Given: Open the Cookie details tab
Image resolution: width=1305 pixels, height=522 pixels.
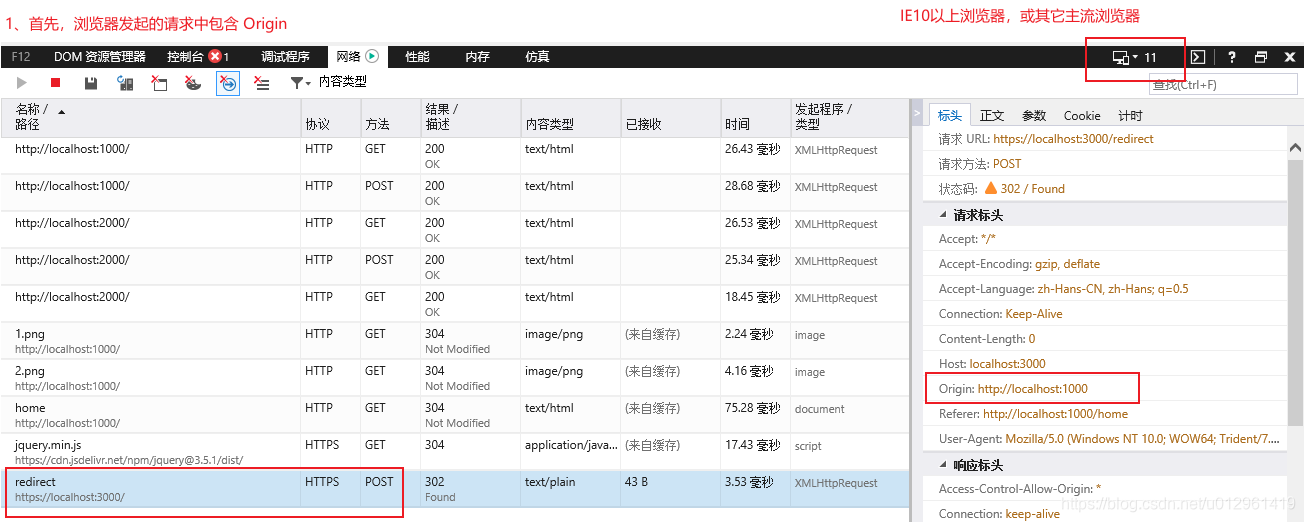Looking at the screenshot, I should click(x=1082, y=115).
